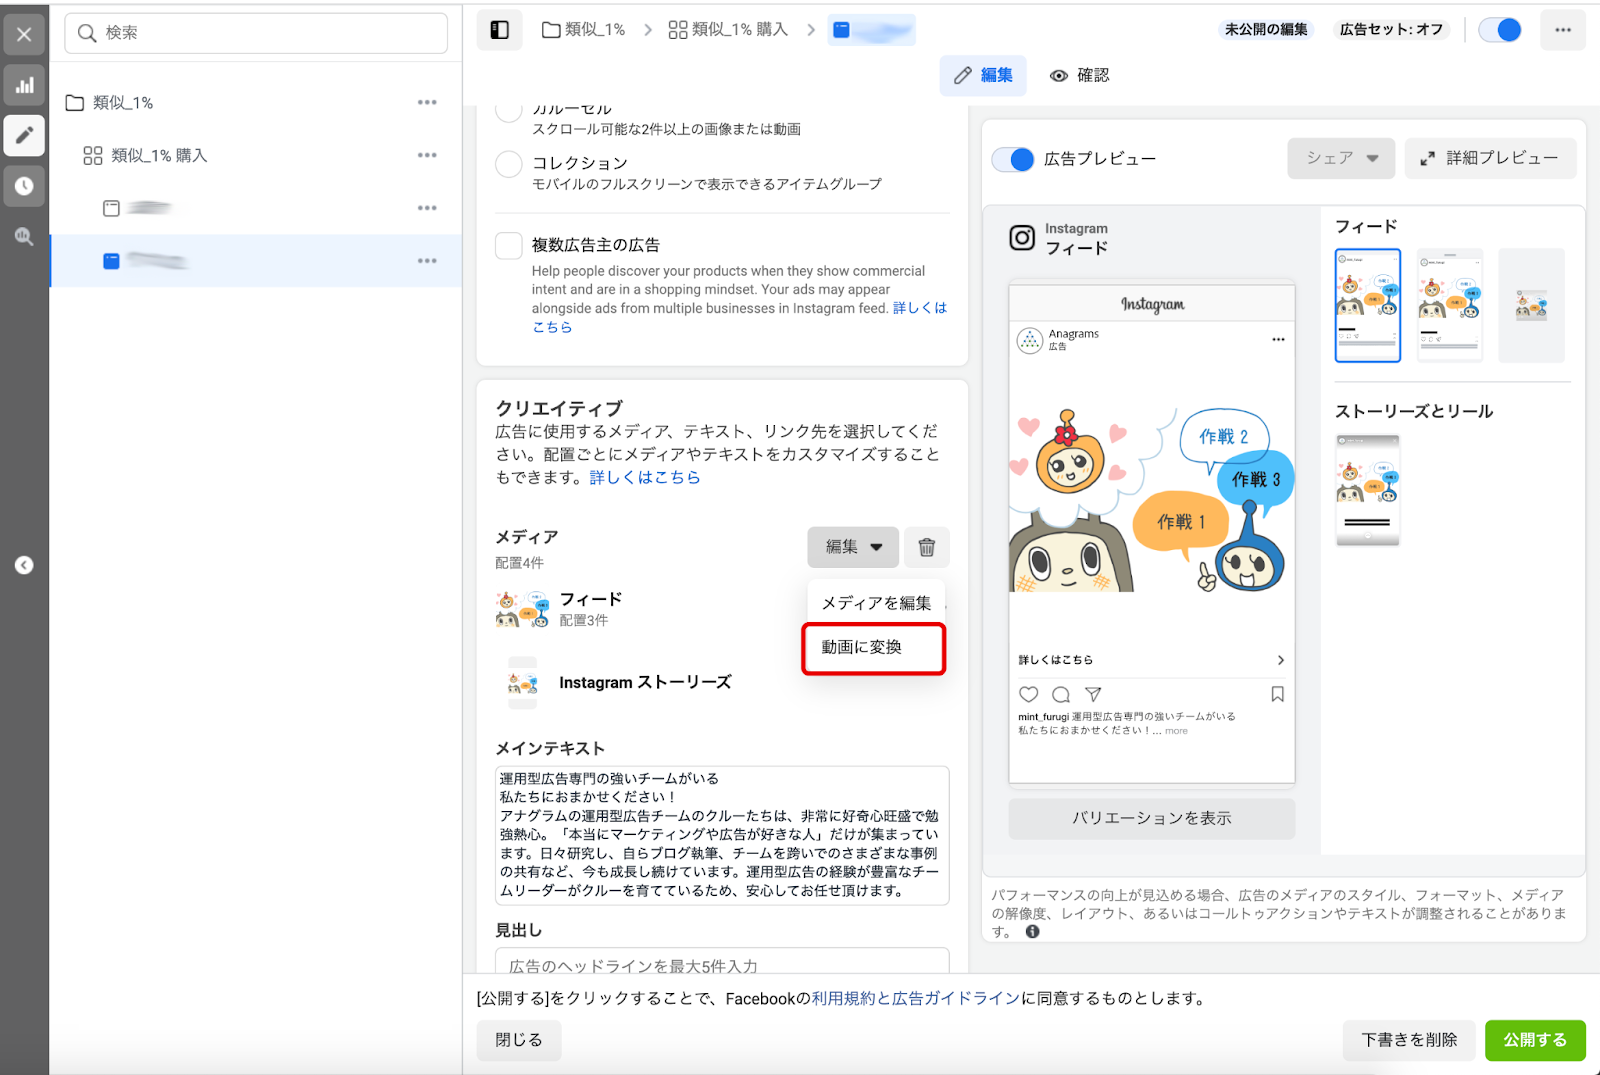Select the コレクション radio button
Image resolution: width=1600 pixels, height=1075 pixels.
[509, 164]
